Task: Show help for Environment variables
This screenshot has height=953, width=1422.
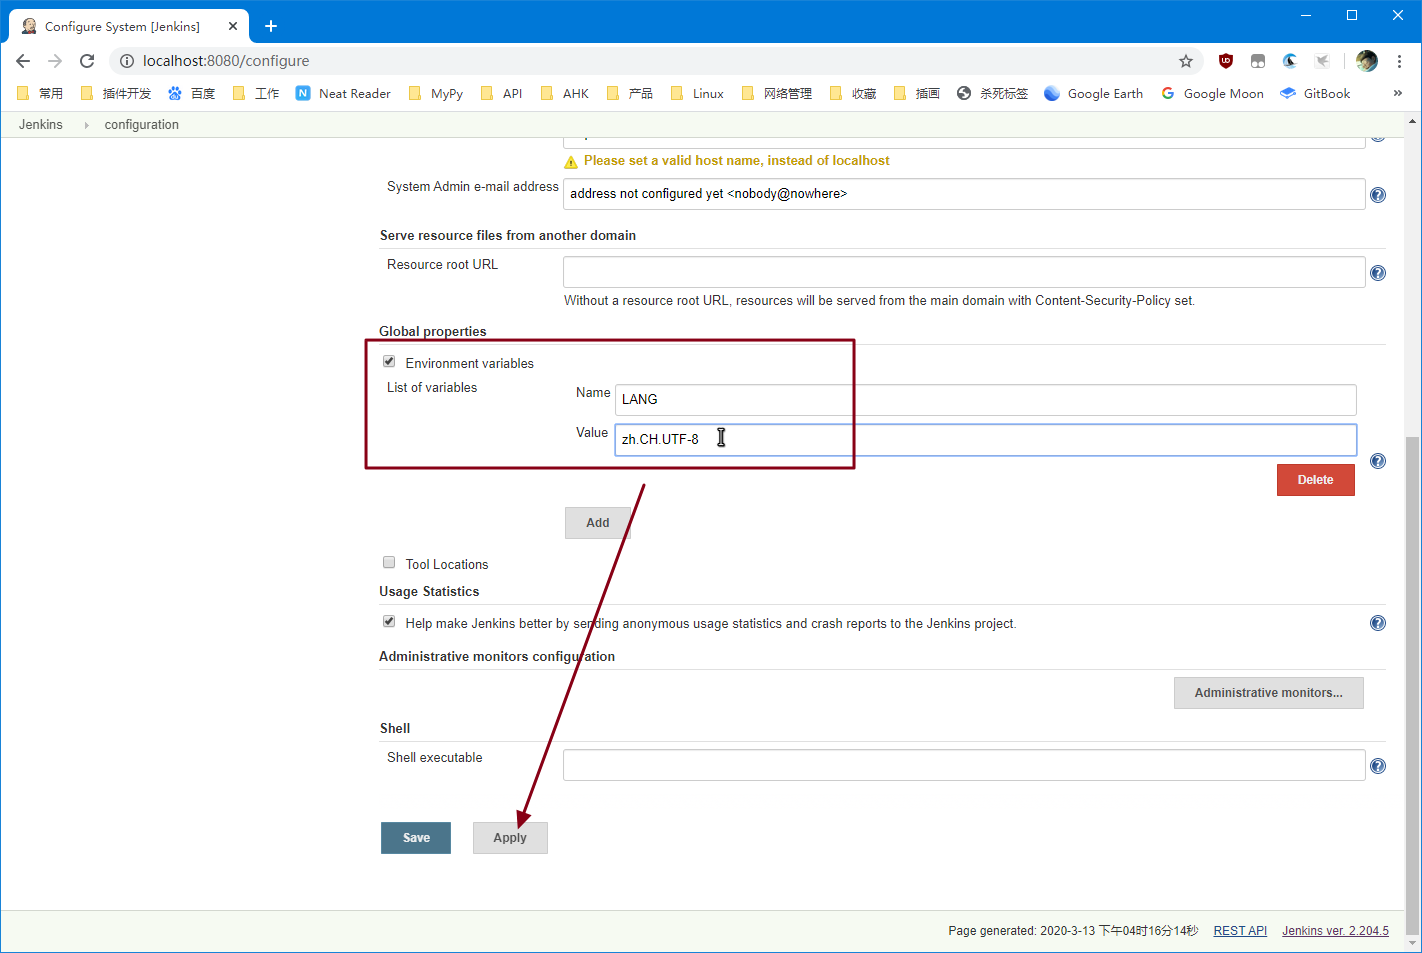Action: pyautogui.click(x=1378, y=461)
